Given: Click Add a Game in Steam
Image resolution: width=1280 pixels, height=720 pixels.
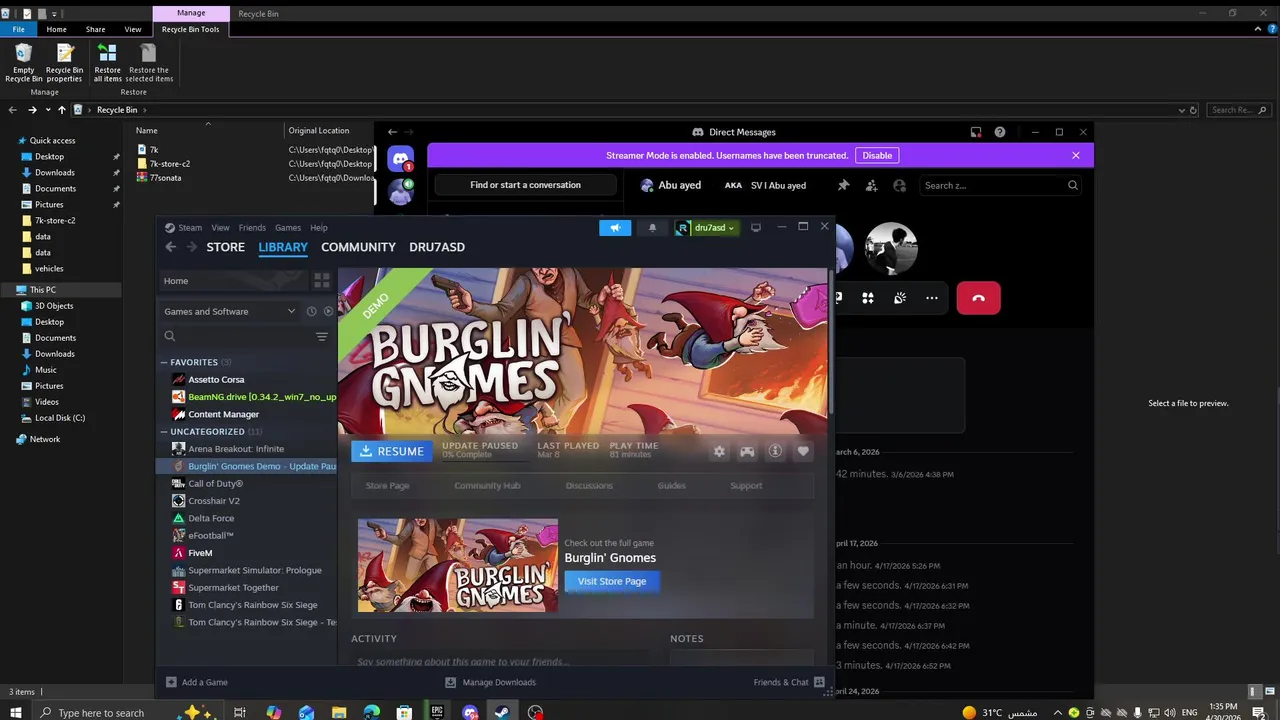Looking at the screenshot, I should (x=197, y=682).
